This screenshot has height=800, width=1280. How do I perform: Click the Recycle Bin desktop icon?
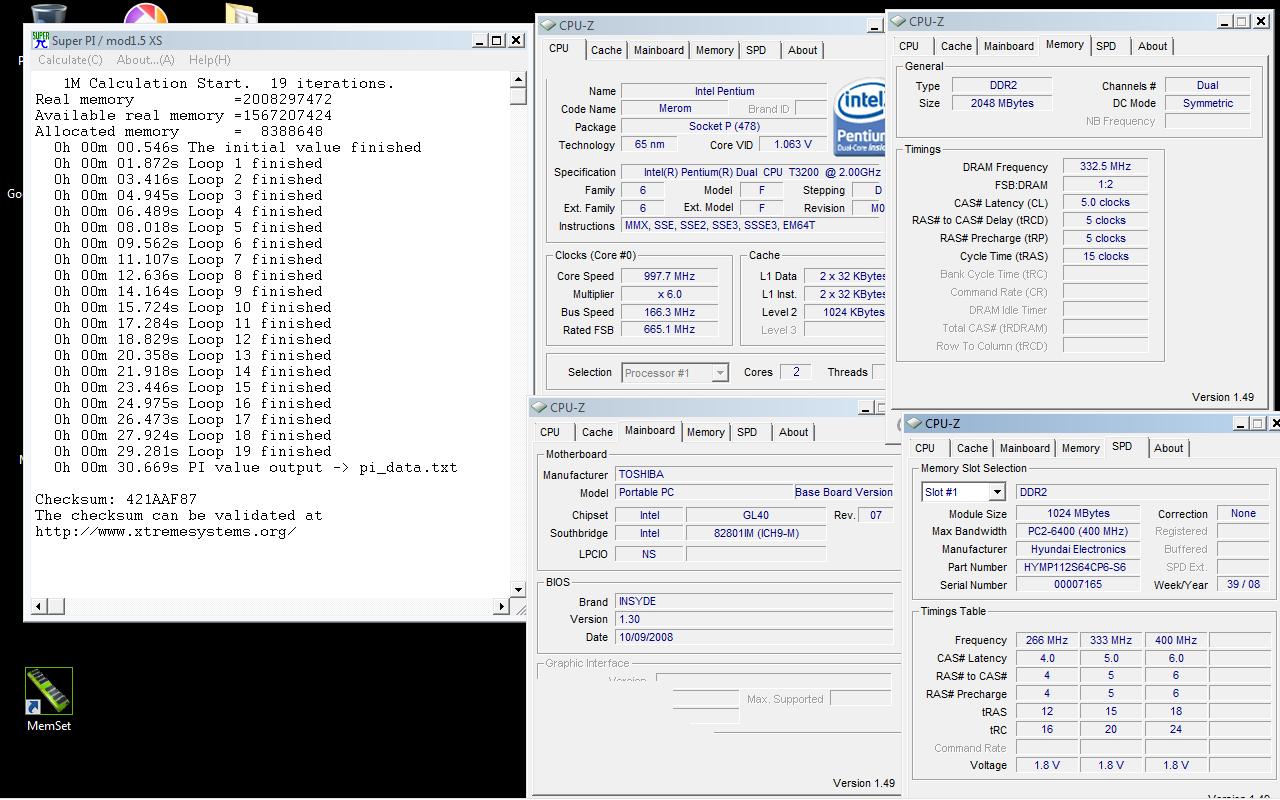coord(48,12)
